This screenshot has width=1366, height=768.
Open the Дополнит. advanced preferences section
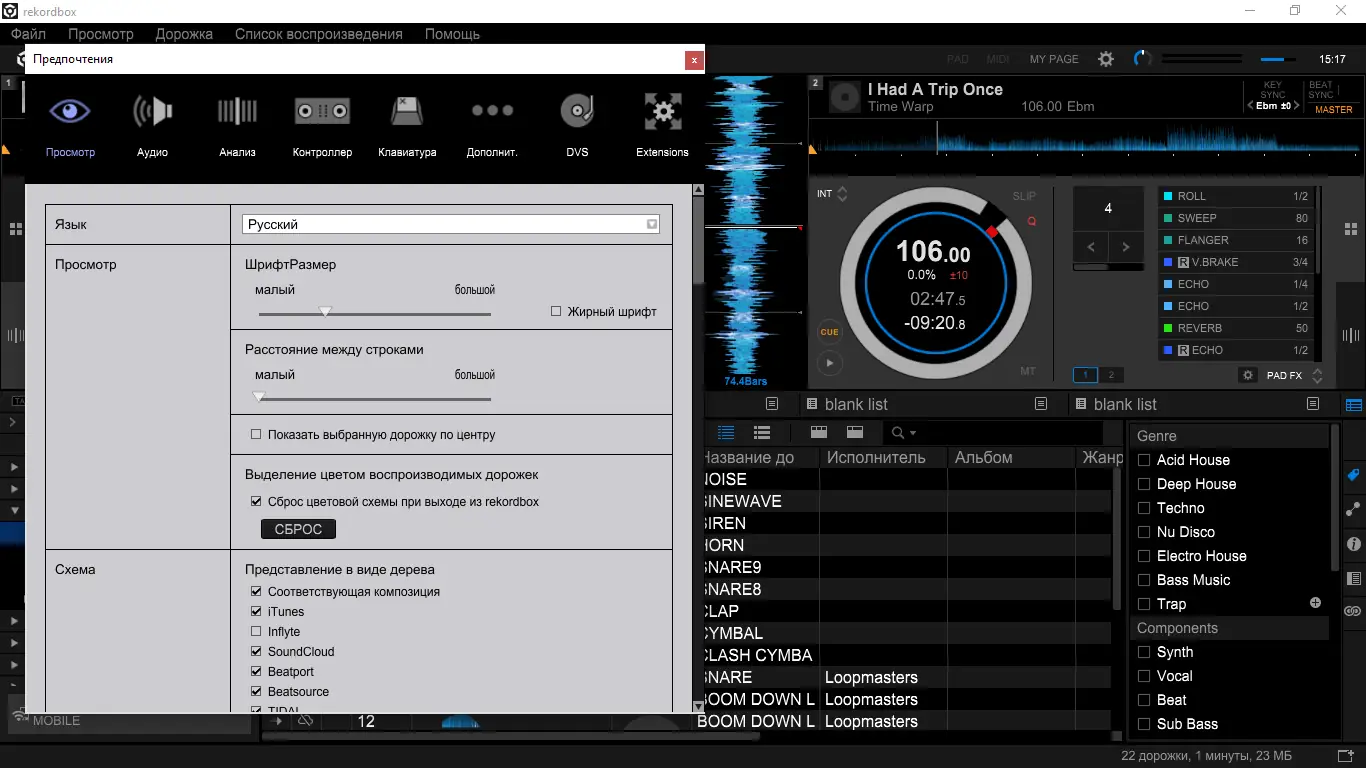point(492,124)
